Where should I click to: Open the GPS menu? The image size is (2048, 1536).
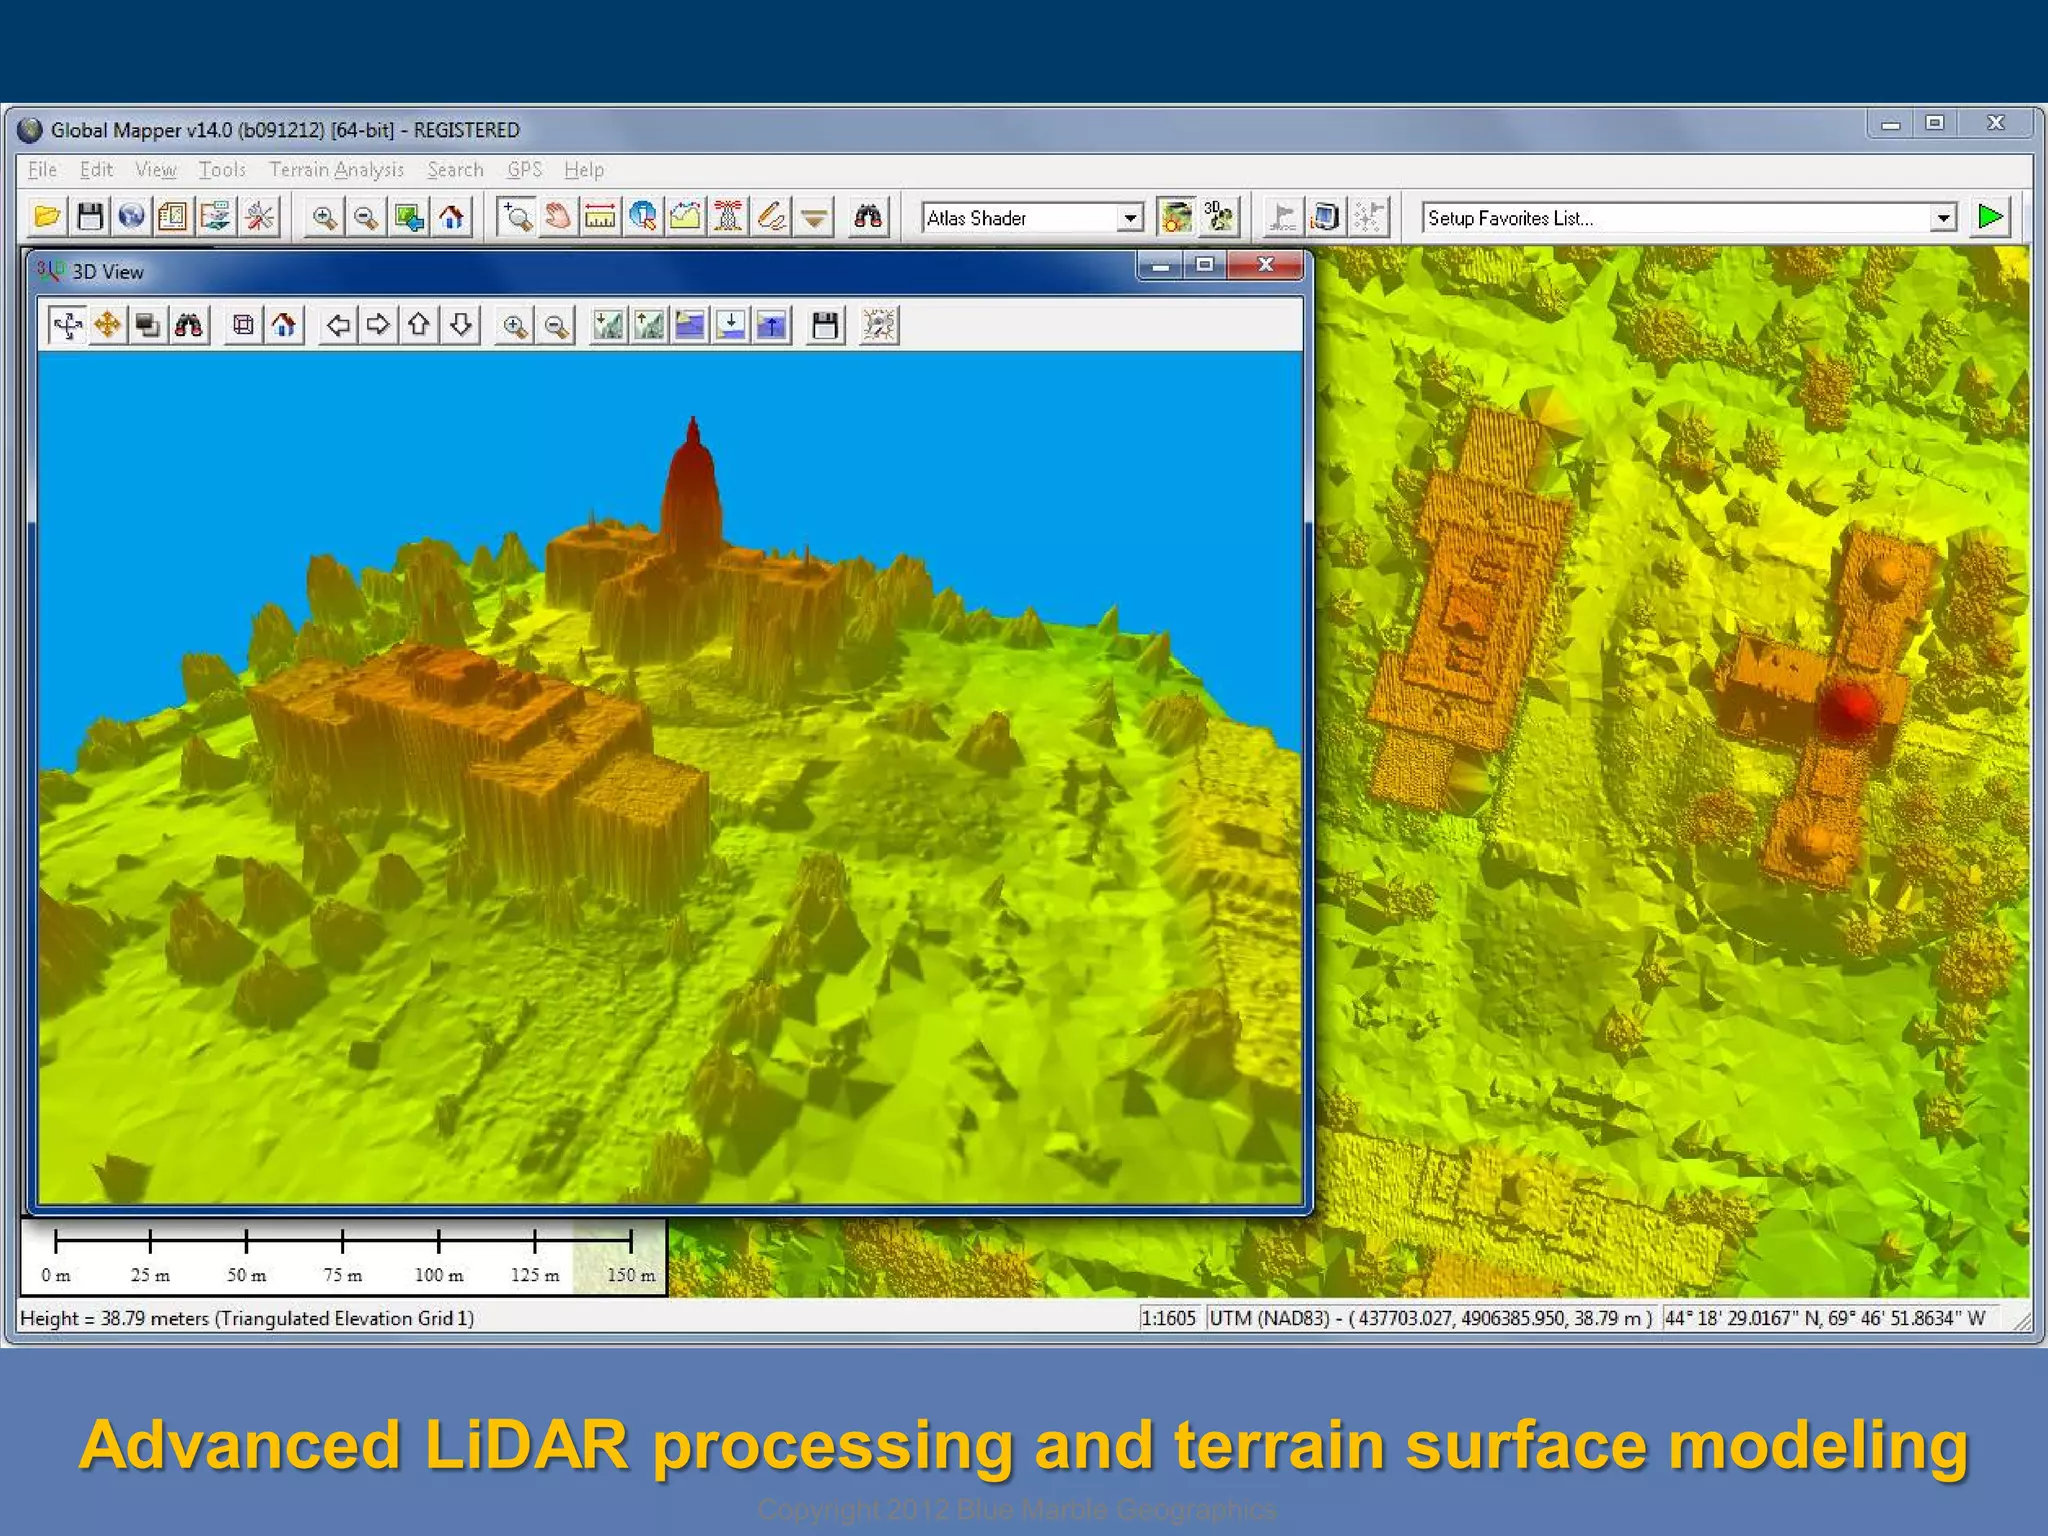coord(524,170)
